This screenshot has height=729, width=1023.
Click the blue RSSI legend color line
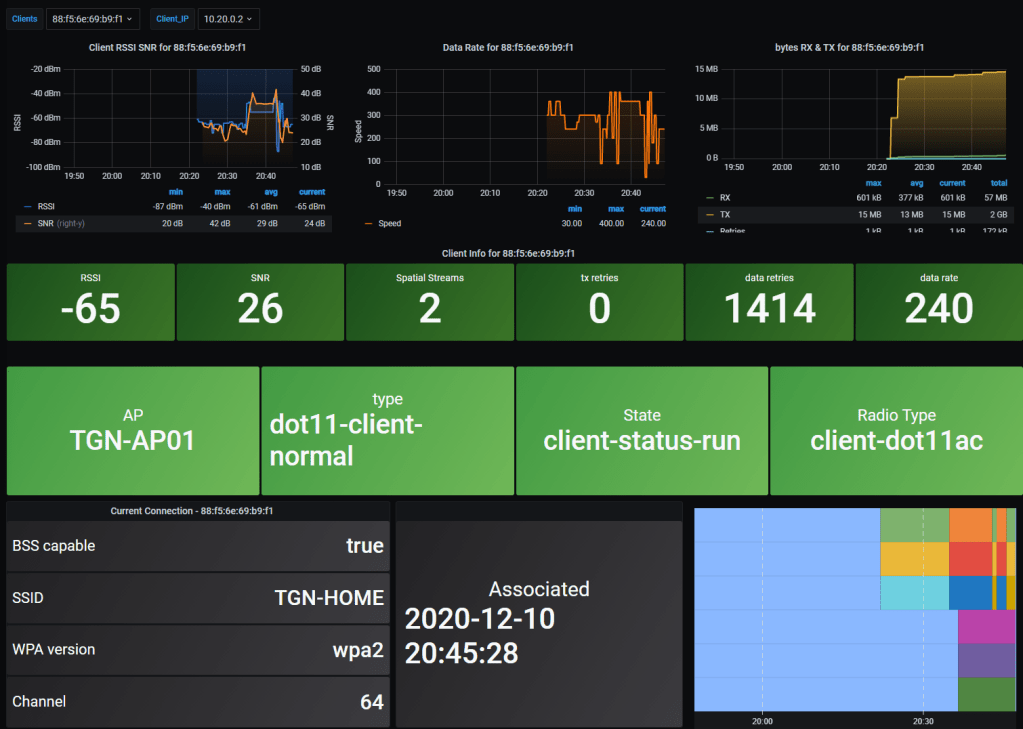coord(29,206)
